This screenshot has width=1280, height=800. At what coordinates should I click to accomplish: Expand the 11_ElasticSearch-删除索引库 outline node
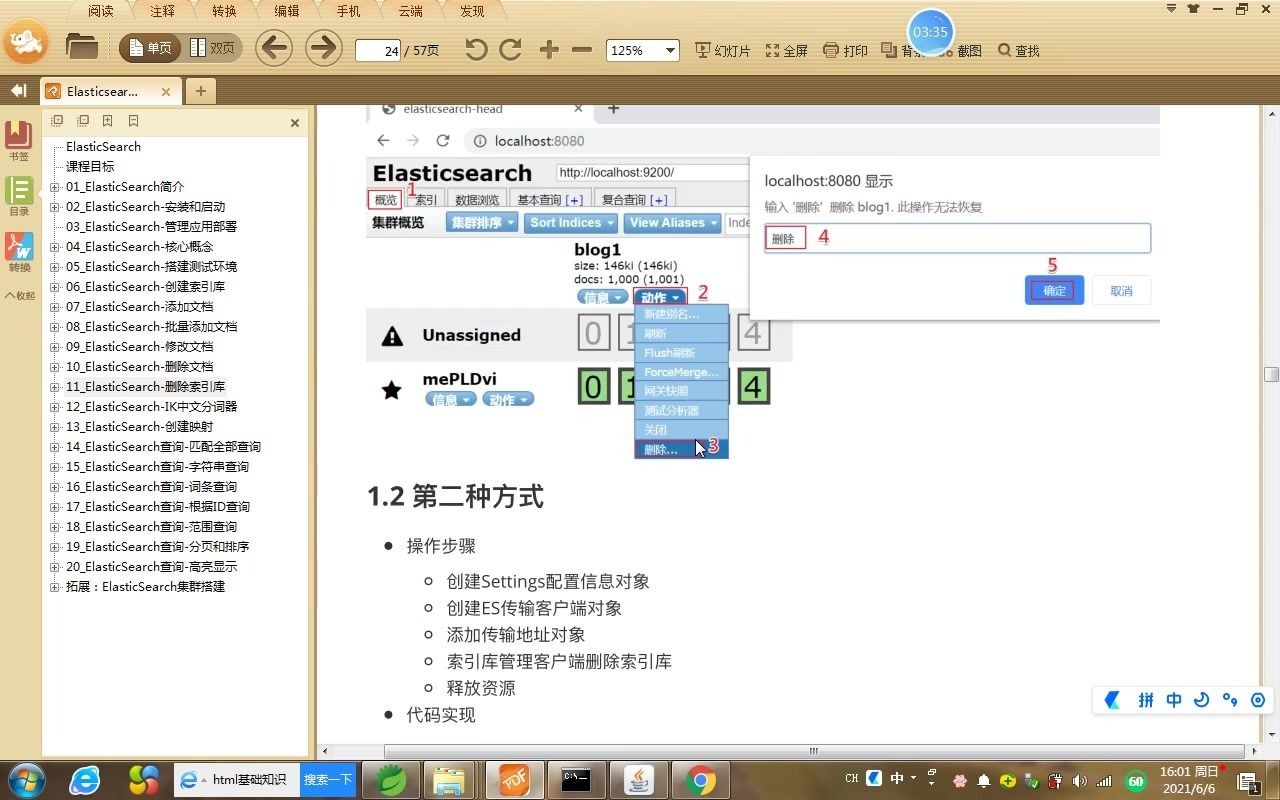point(55,387)
